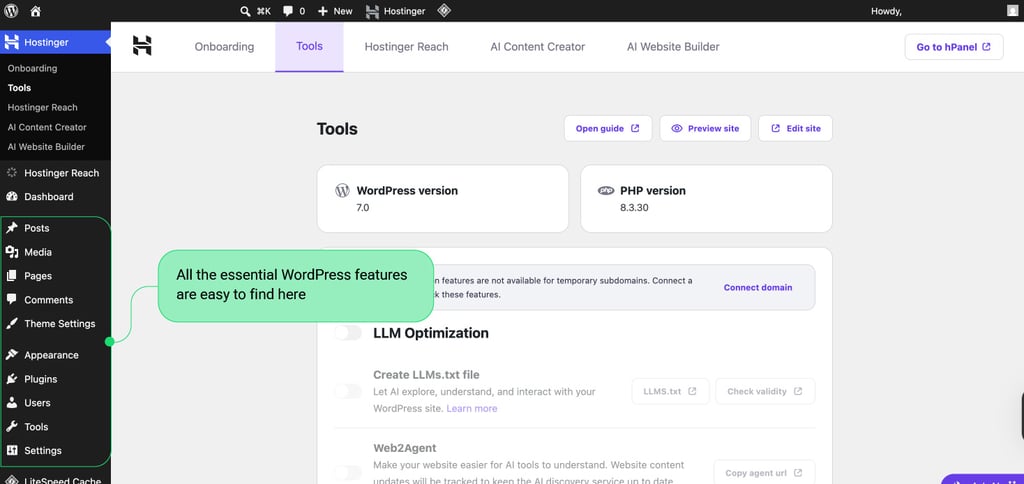Click the Users person icon
Viewport: 1024px width, 484px height.
coord(12,402)
